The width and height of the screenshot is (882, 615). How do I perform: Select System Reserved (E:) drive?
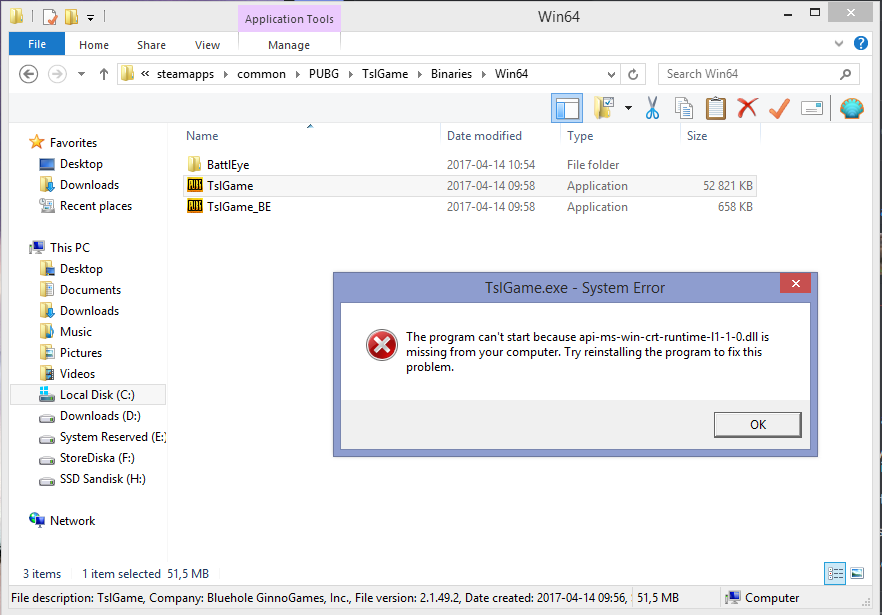pyautogui.click(x=112, y=437)
